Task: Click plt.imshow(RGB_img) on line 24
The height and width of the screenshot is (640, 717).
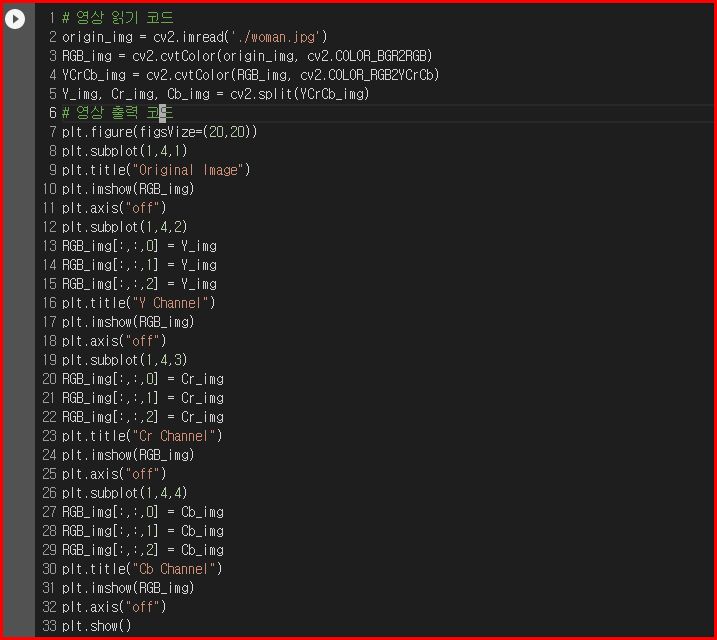Action: click(128, 455)
